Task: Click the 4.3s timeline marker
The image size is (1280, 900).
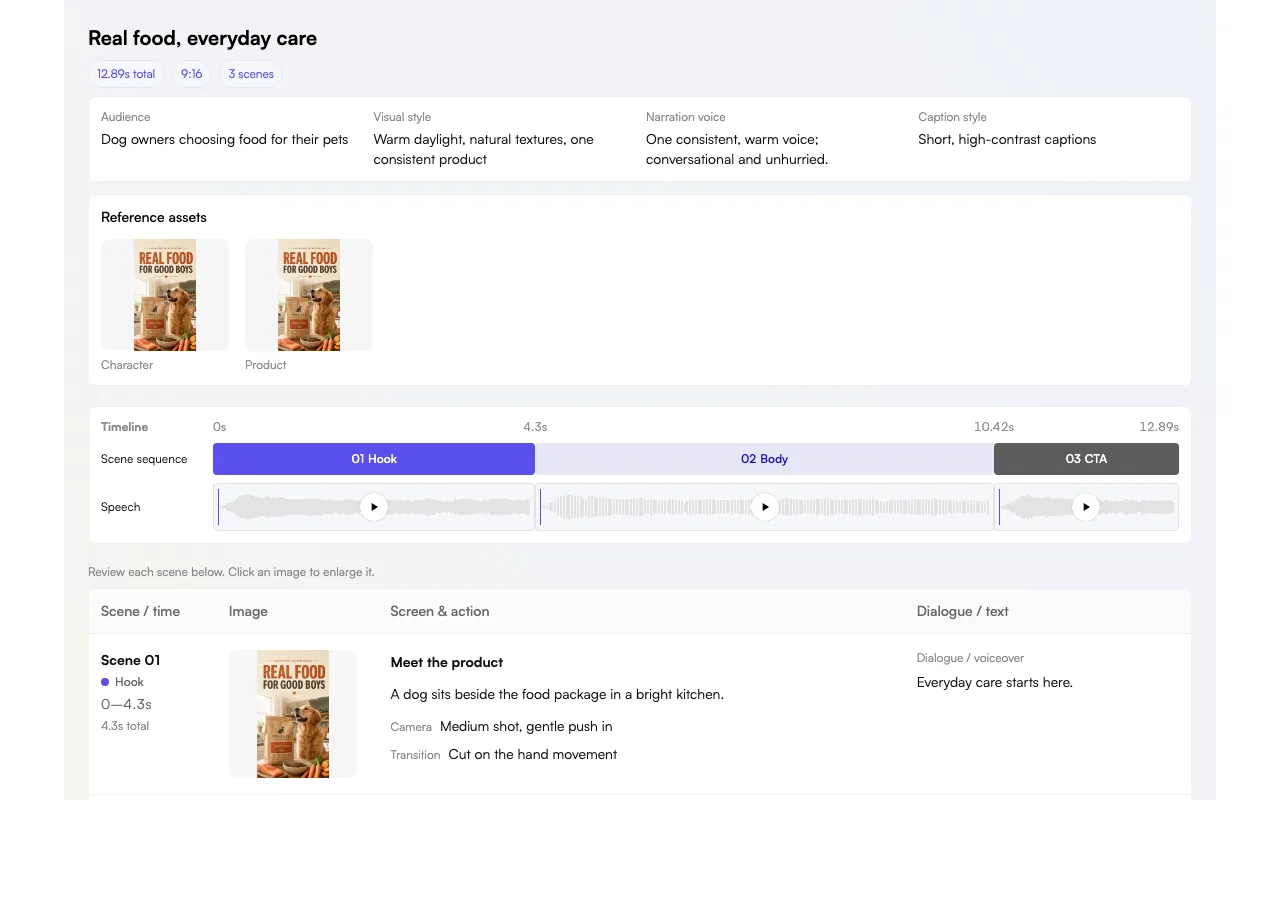Action: coord(535,427)
